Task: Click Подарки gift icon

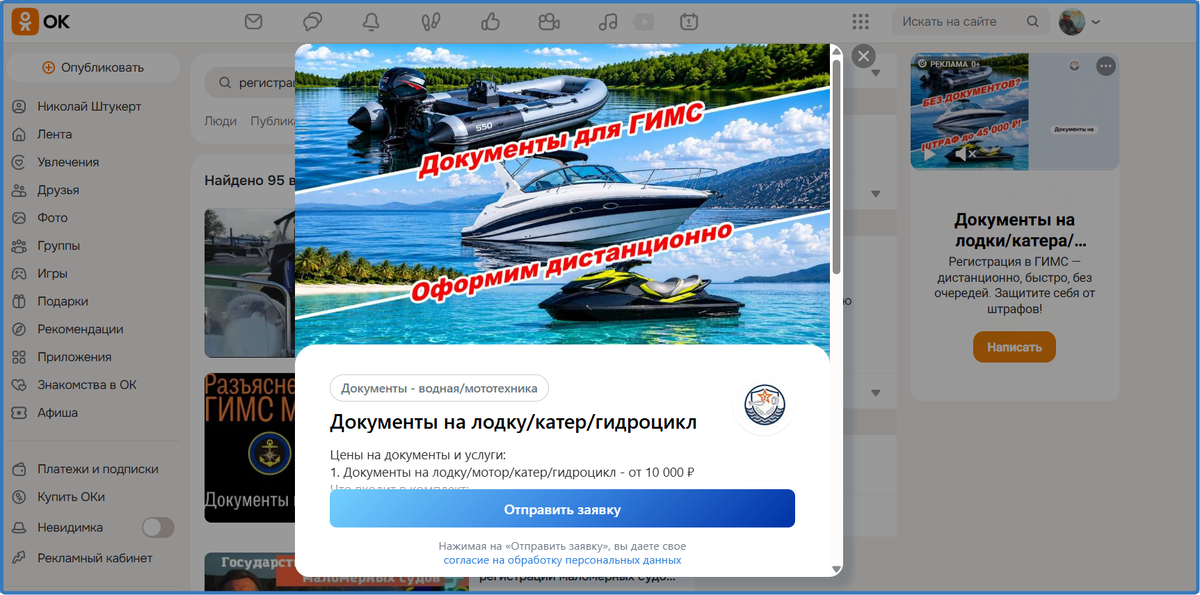Action: 18,301
